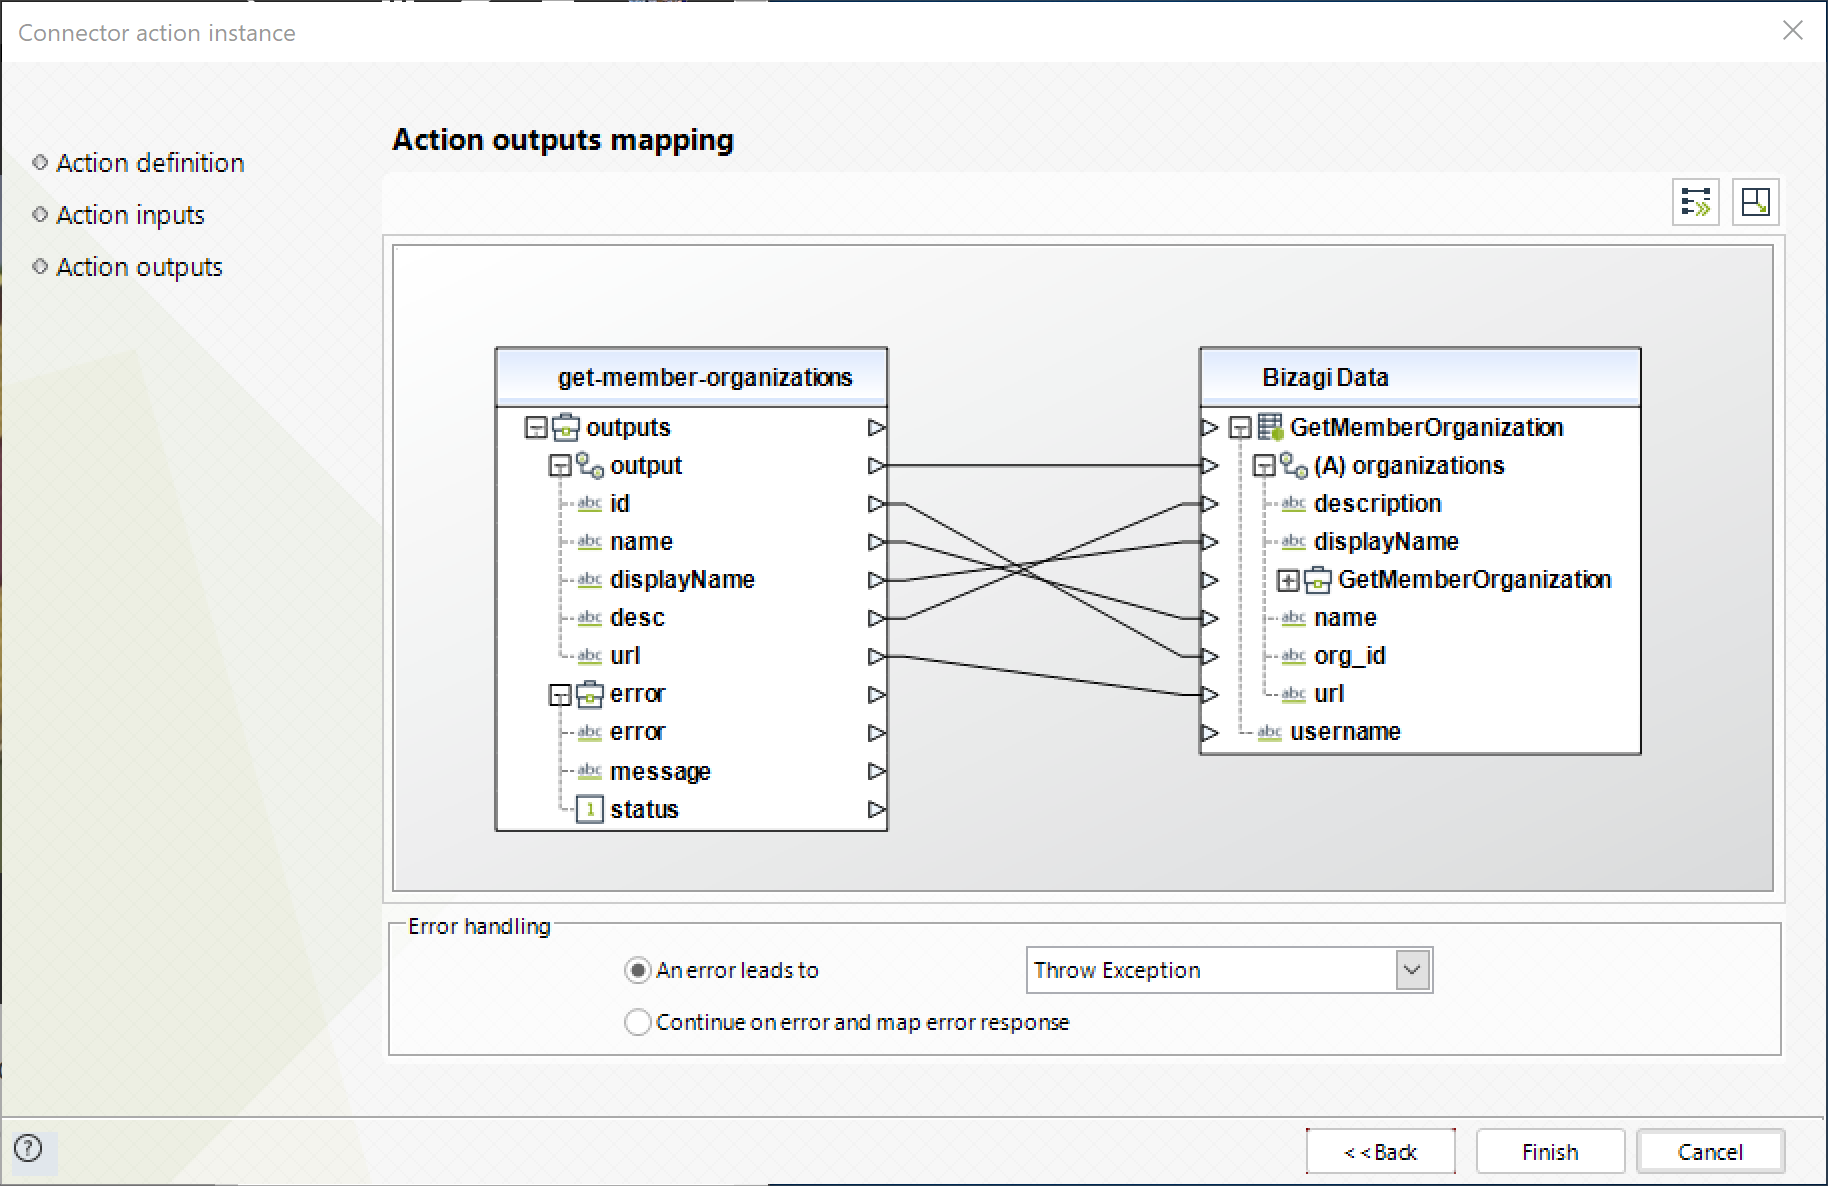Screen dimensions: 1828x1186
Task: Collapse the error tree node
Action: pyautogui.click(x=560, y=694)
